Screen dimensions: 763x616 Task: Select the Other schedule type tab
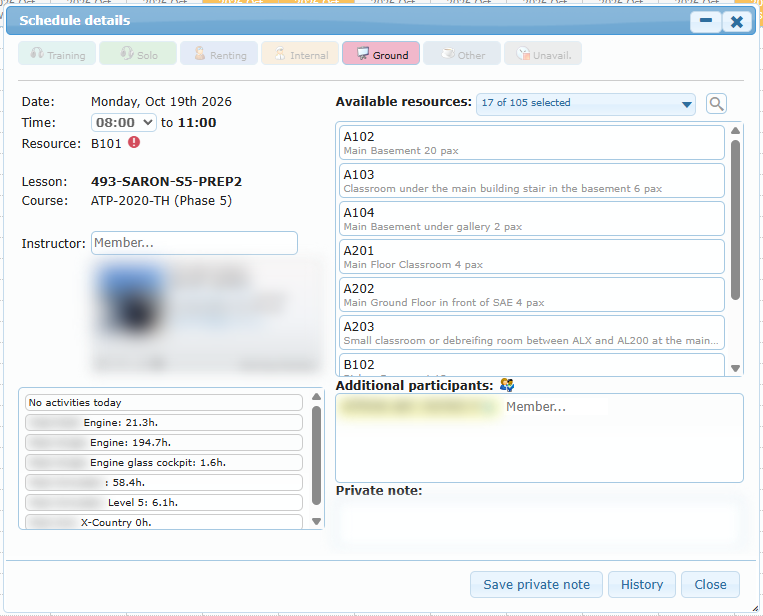(462, 54)
